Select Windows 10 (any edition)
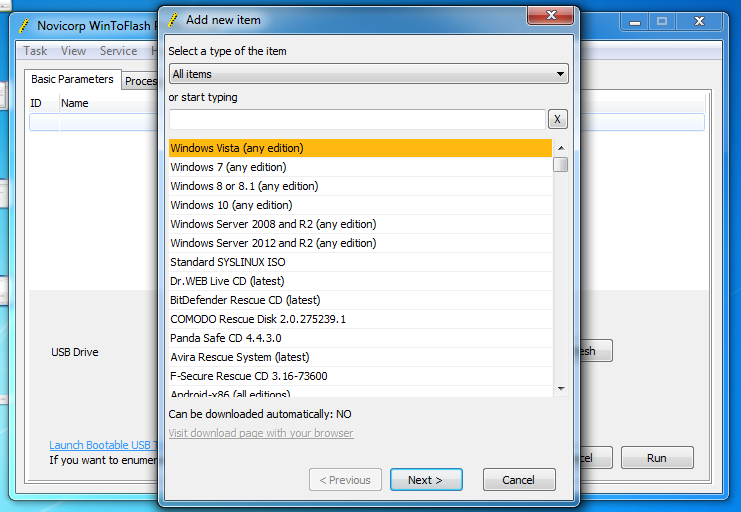741x512 pixels. 360,205
